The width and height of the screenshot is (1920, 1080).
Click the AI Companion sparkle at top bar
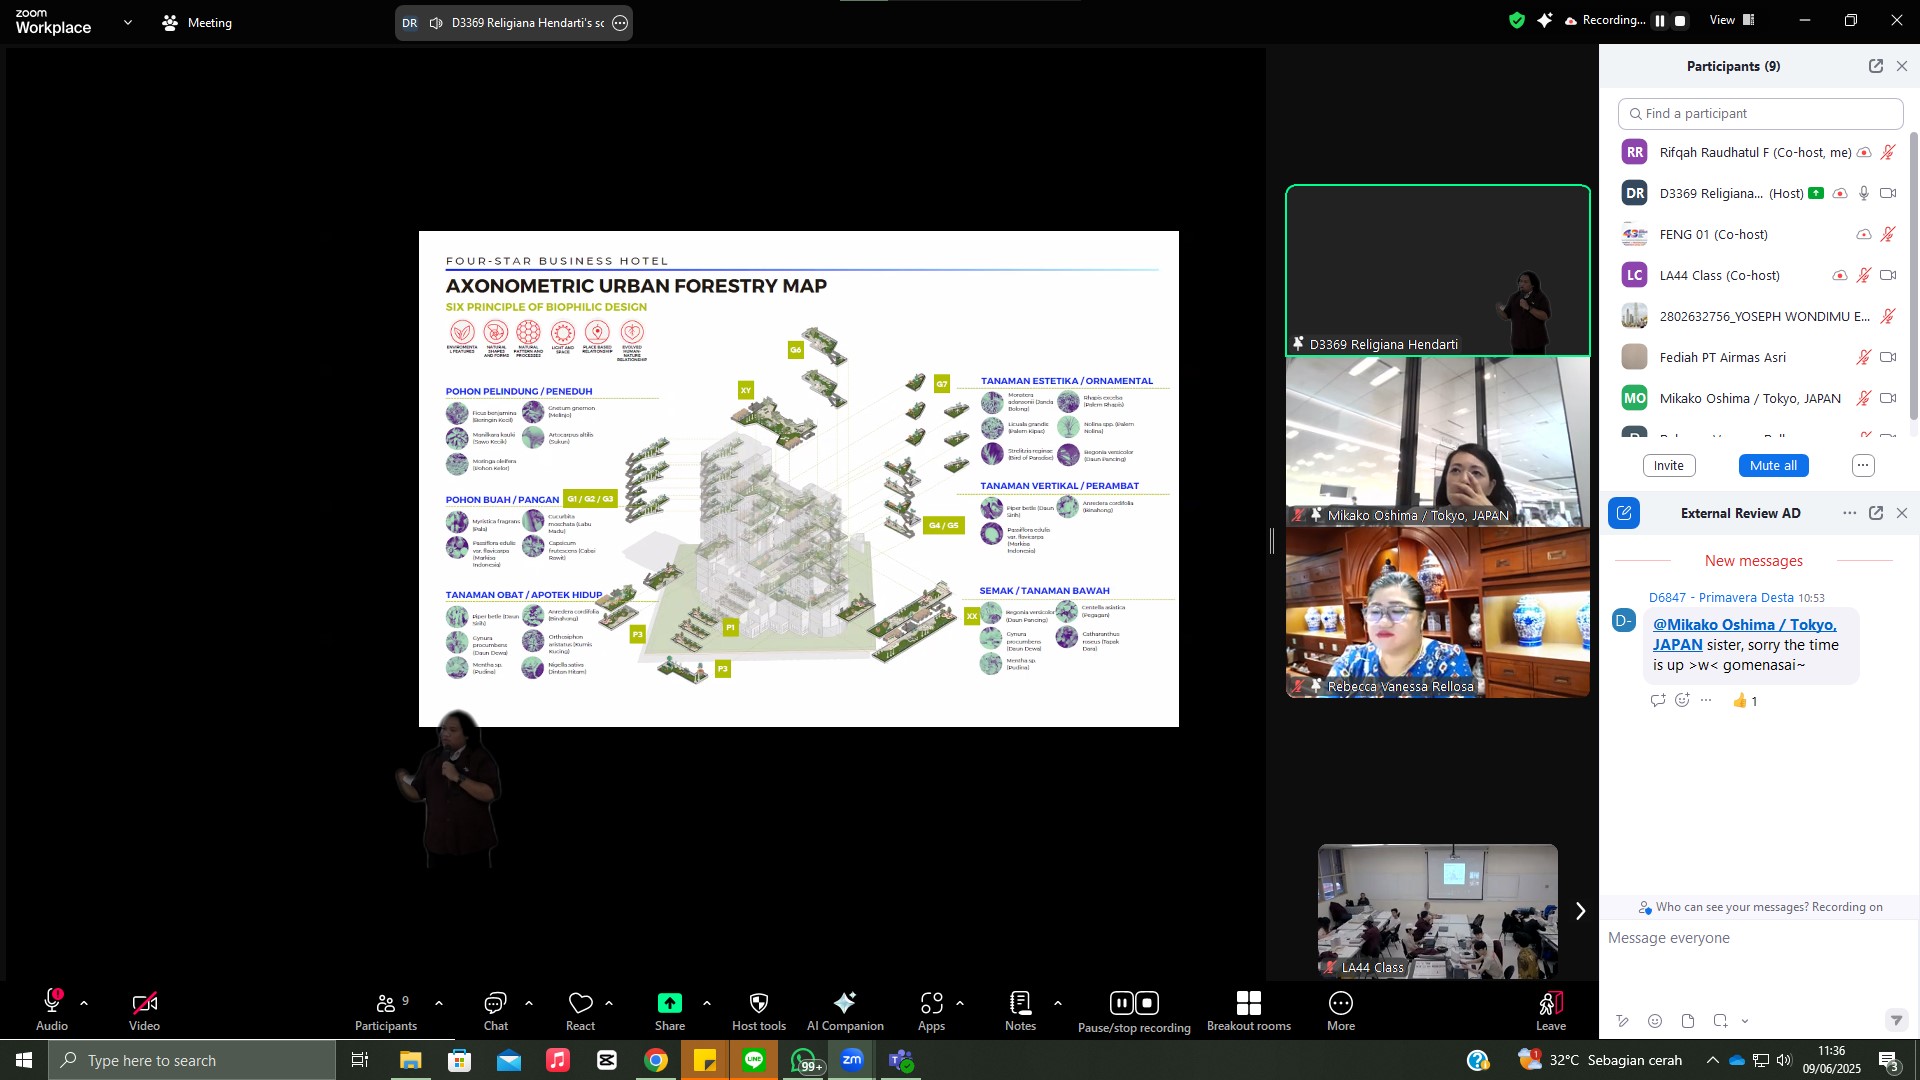(x=1545, y=20)
